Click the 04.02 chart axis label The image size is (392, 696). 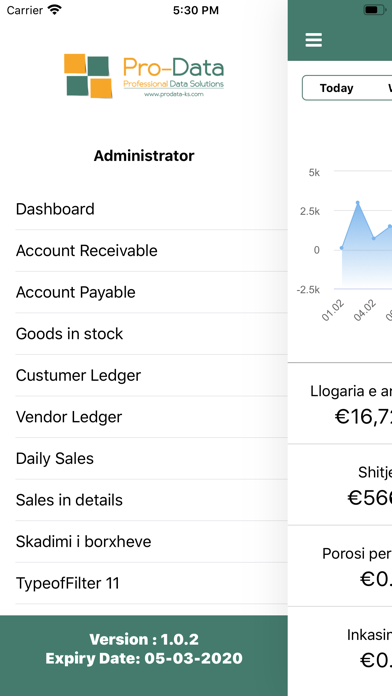click(x=365, y=310)
